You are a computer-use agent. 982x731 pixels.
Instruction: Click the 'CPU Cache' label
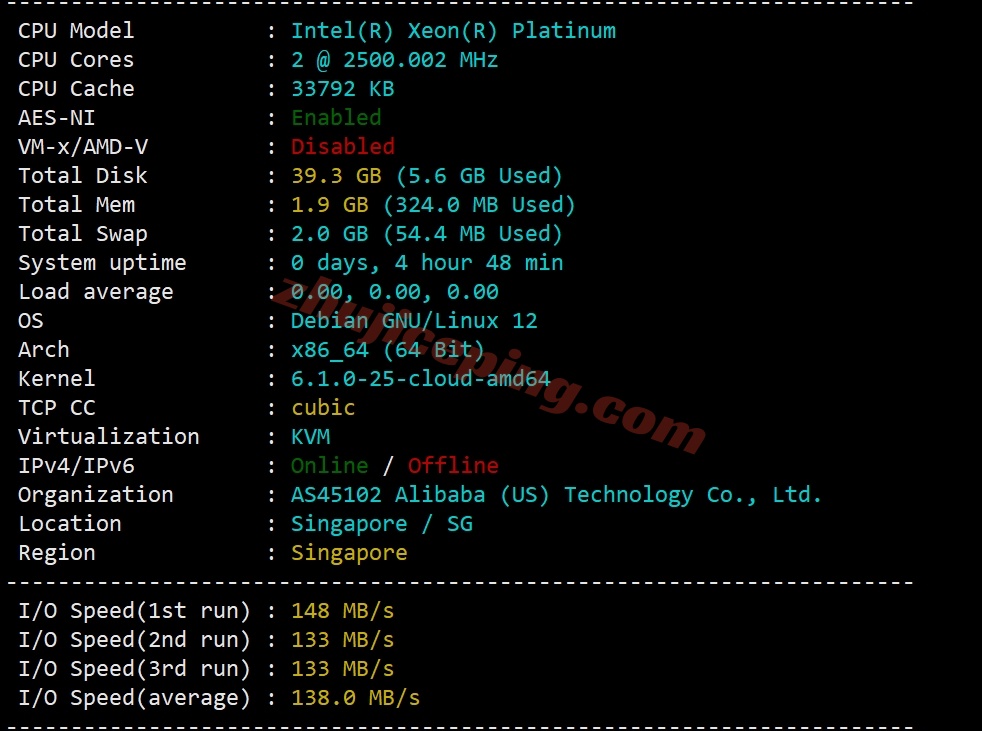pos(76,89)
